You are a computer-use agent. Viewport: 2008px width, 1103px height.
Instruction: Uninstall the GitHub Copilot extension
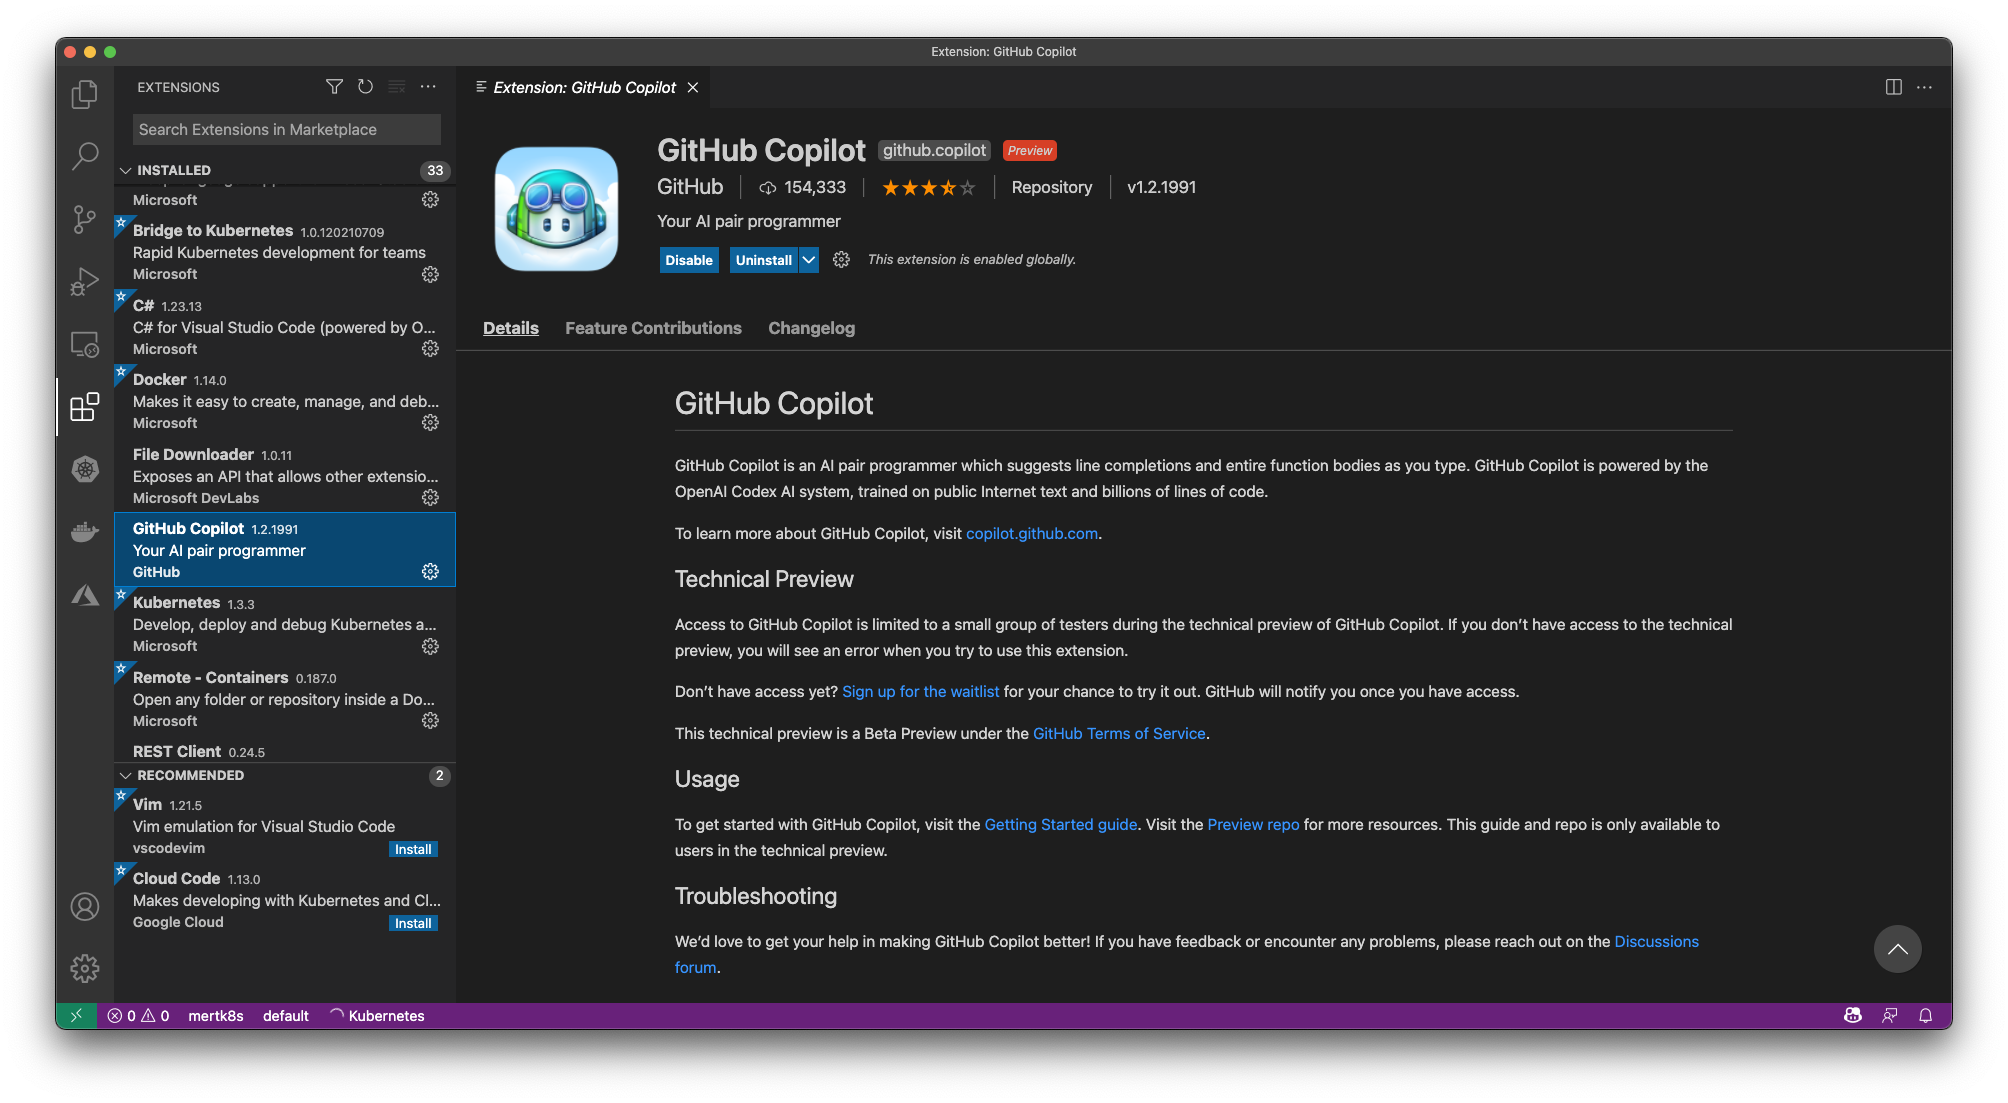764,260
